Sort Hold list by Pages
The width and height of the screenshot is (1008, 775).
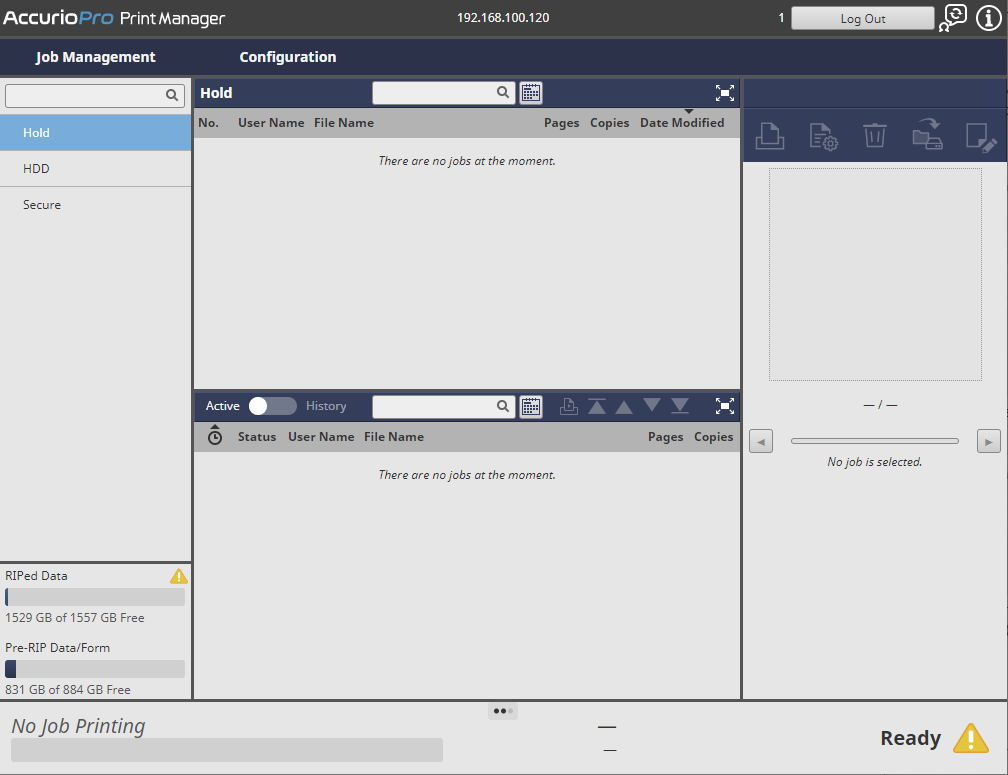tap(561, 123)
